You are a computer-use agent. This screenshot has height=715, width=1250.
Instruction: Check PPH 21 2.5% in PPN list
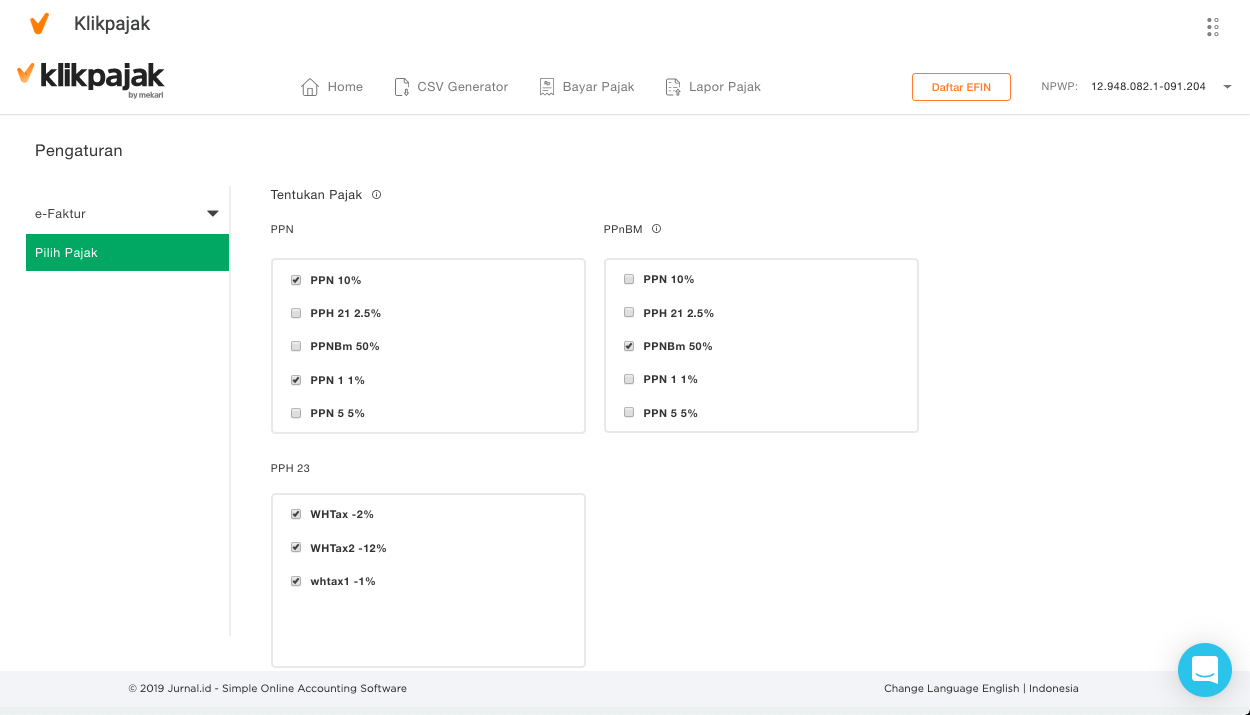point(296,313)
